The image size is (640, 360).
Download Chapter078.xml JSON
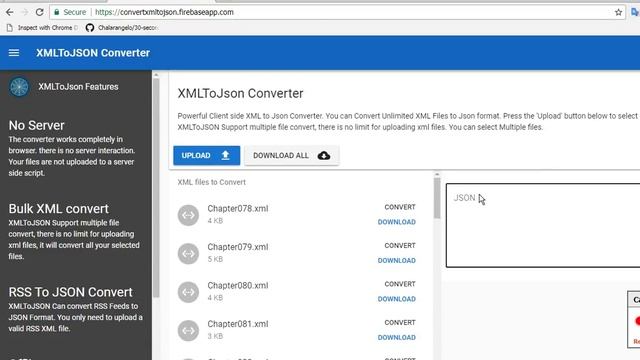pos(396,222)
